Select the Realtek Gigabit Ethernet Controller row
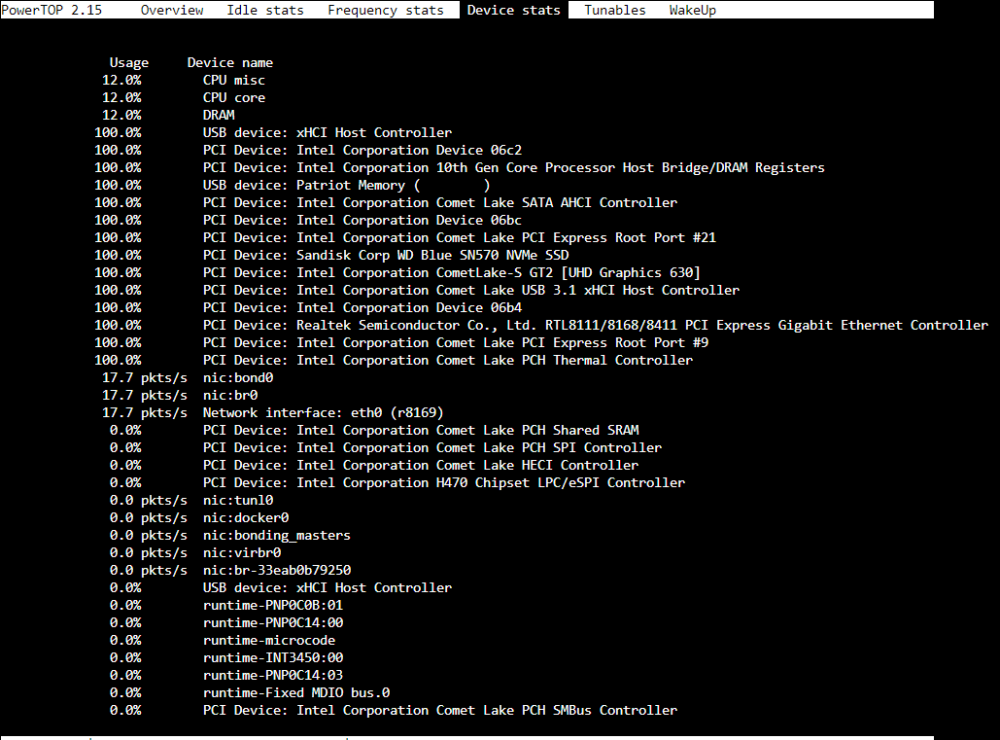1000x740 pixels. tap(541, 325)
